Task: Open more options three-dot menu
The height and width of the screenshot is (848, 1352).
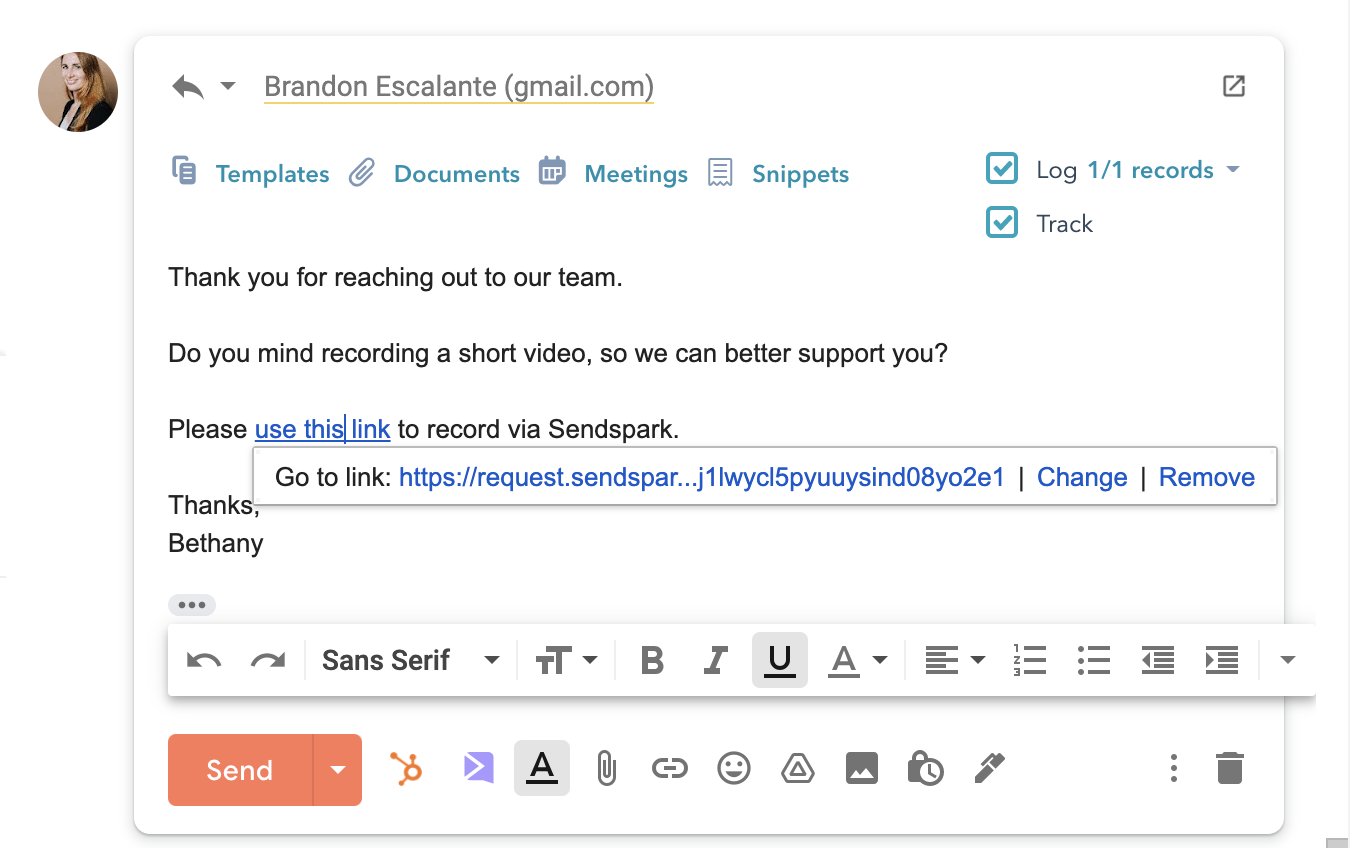Action: [x=1174, y=768]
